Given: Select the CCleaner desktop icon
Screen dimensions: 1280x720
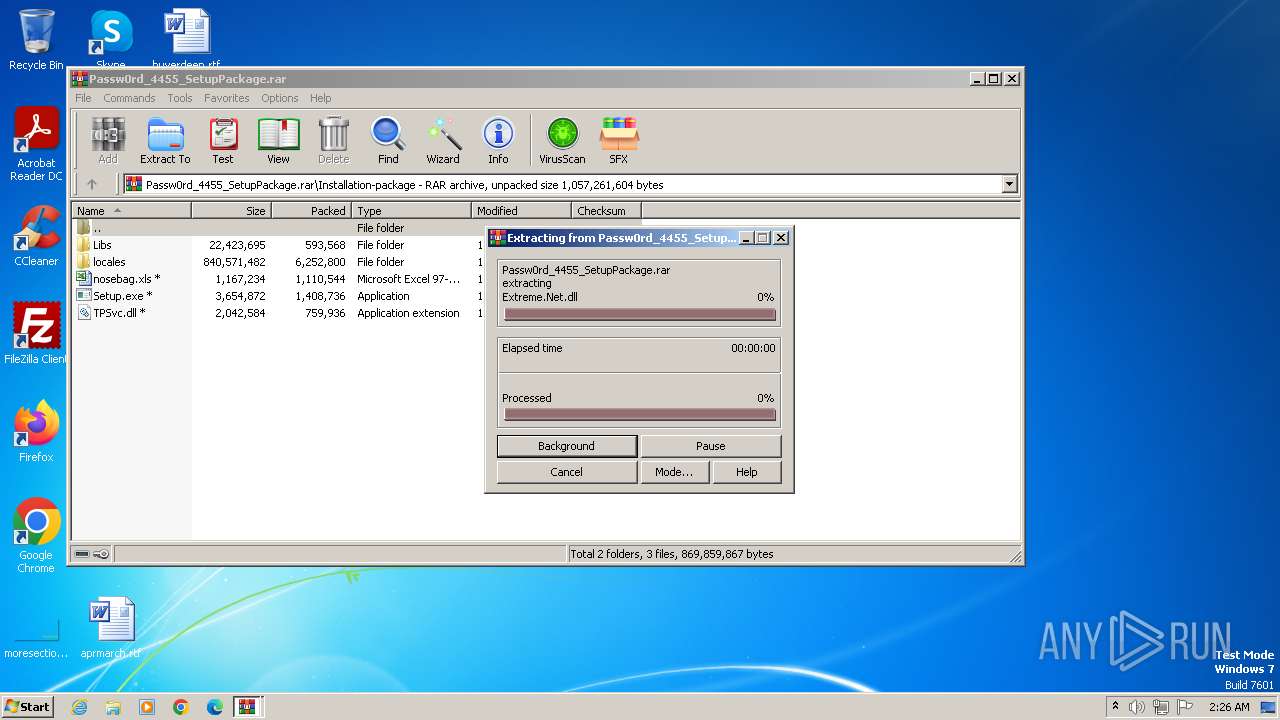Looking at the screenshot, I should tap(36, 236).
